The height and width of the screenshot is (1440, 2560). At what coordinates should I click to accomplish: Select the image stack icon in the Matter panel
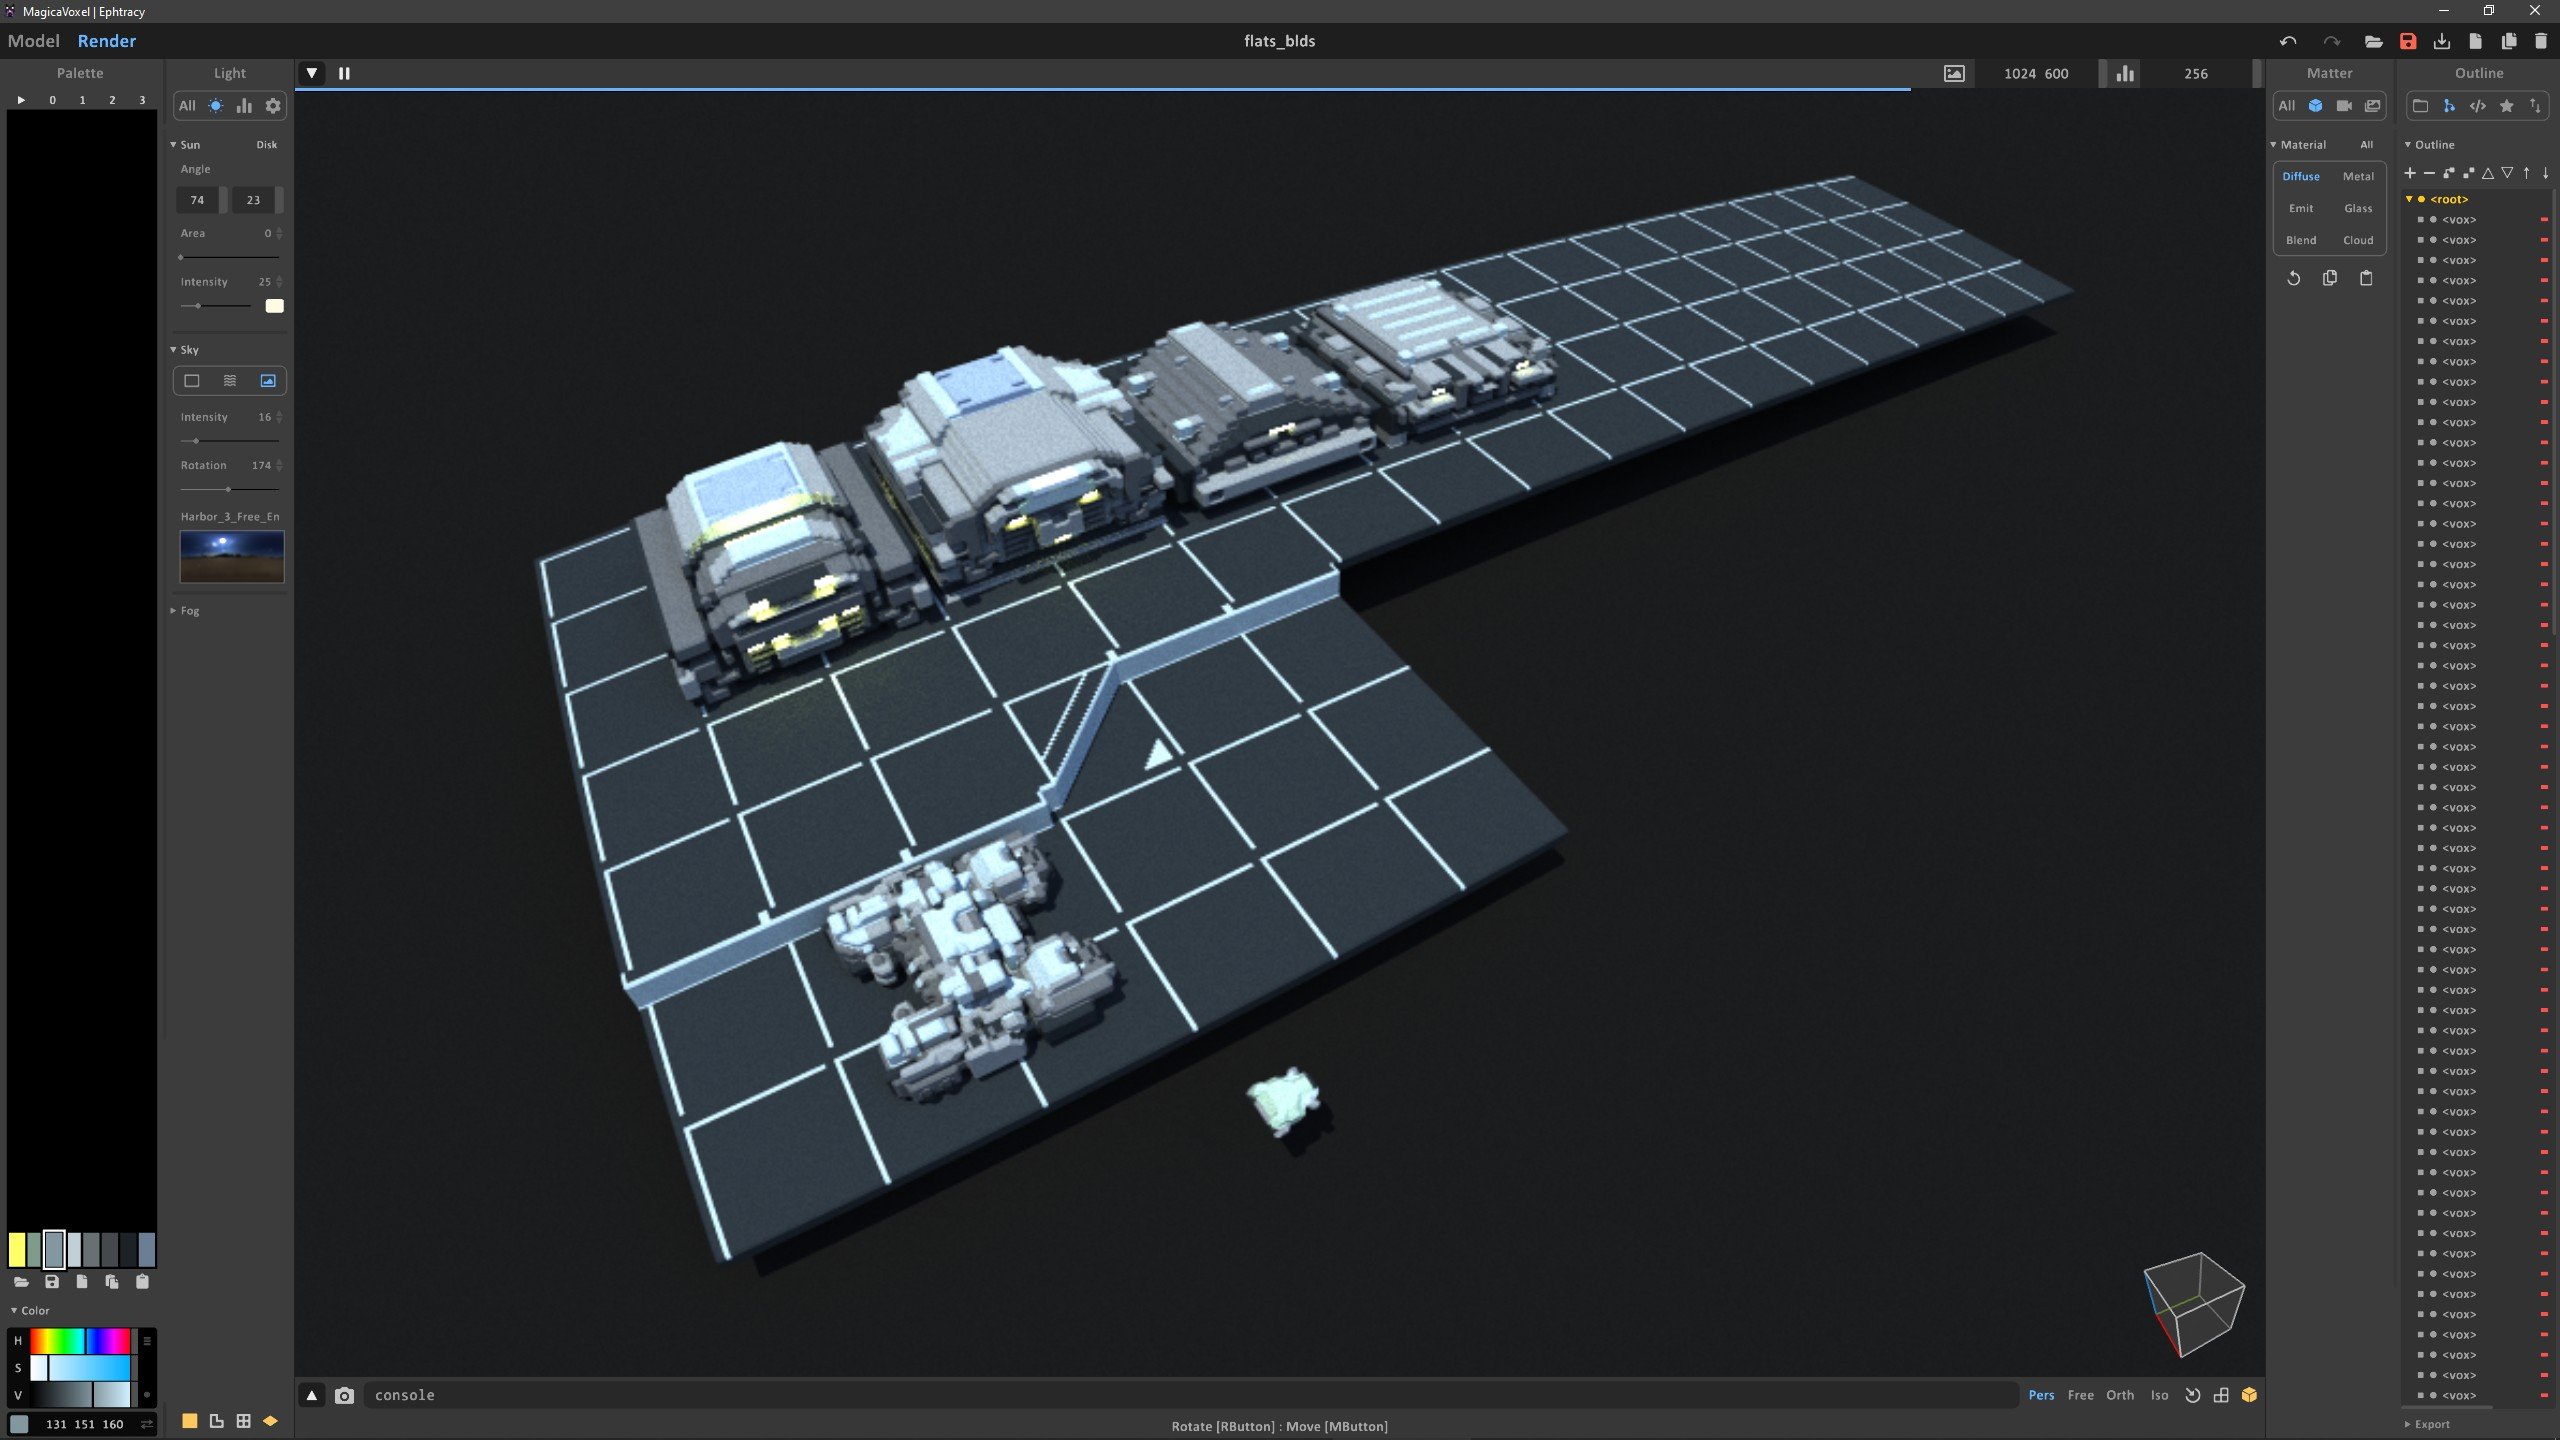click(2372, 106)
